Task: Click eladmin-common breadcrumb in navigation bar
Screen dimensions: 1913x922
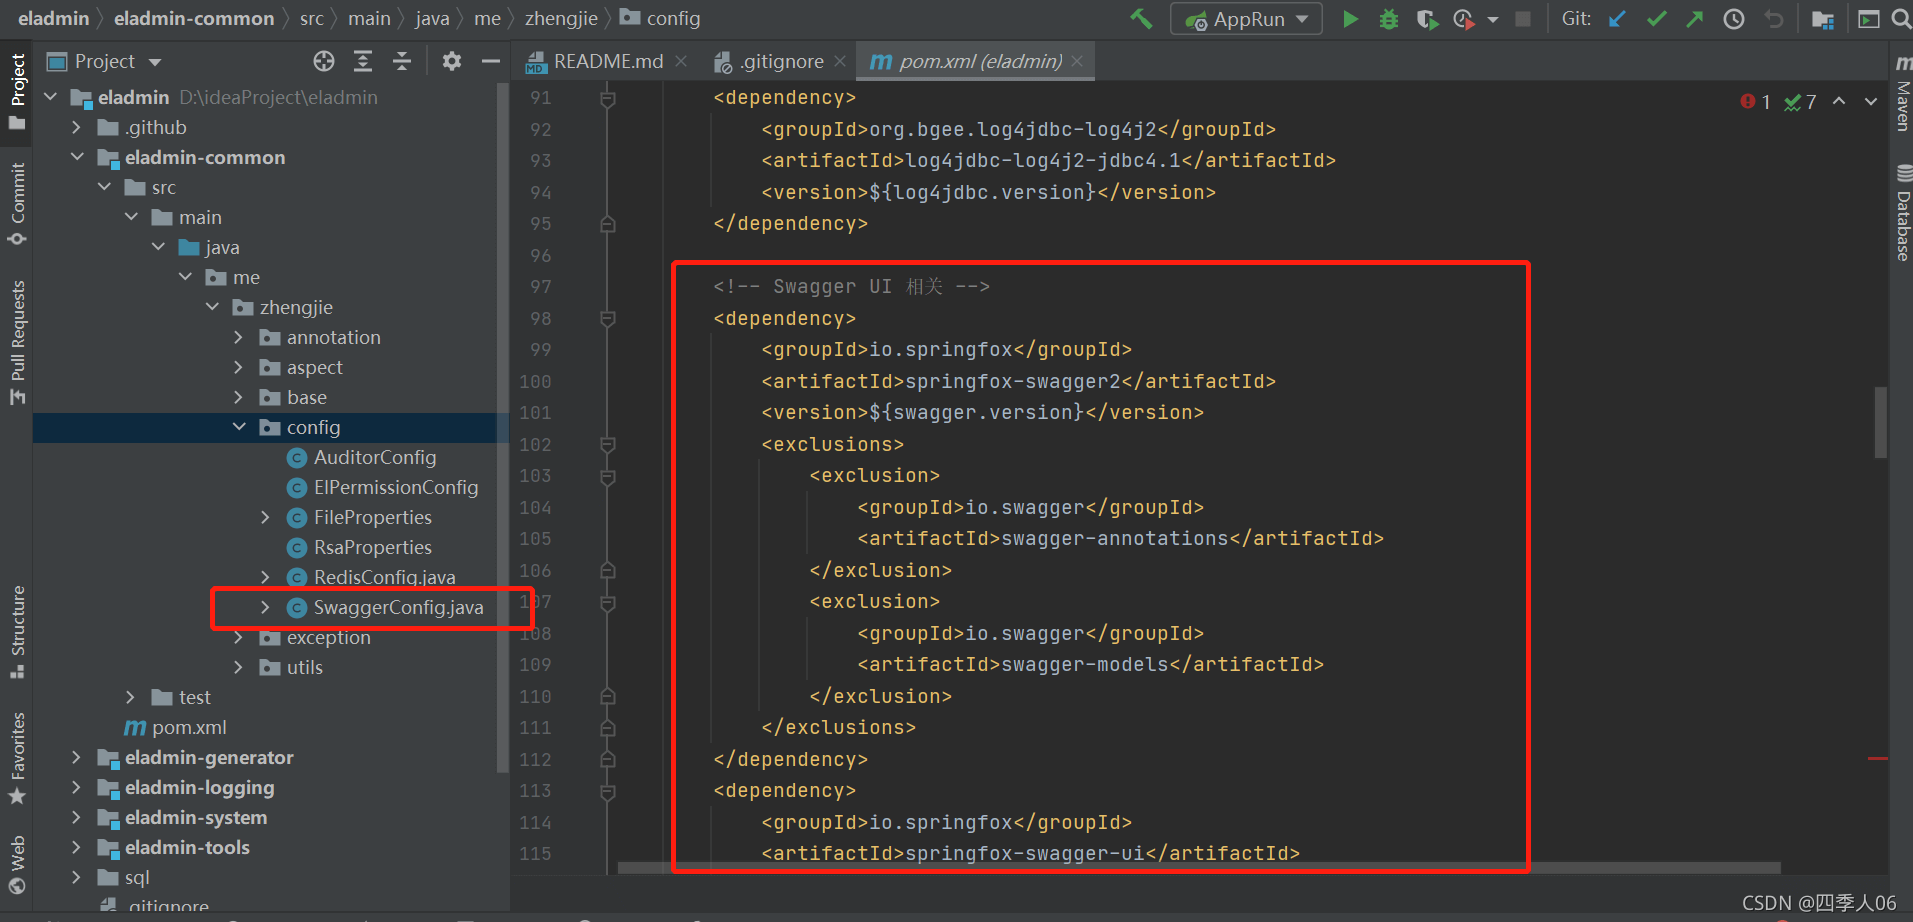Action: pyautogui.click(x=194, y=19)
